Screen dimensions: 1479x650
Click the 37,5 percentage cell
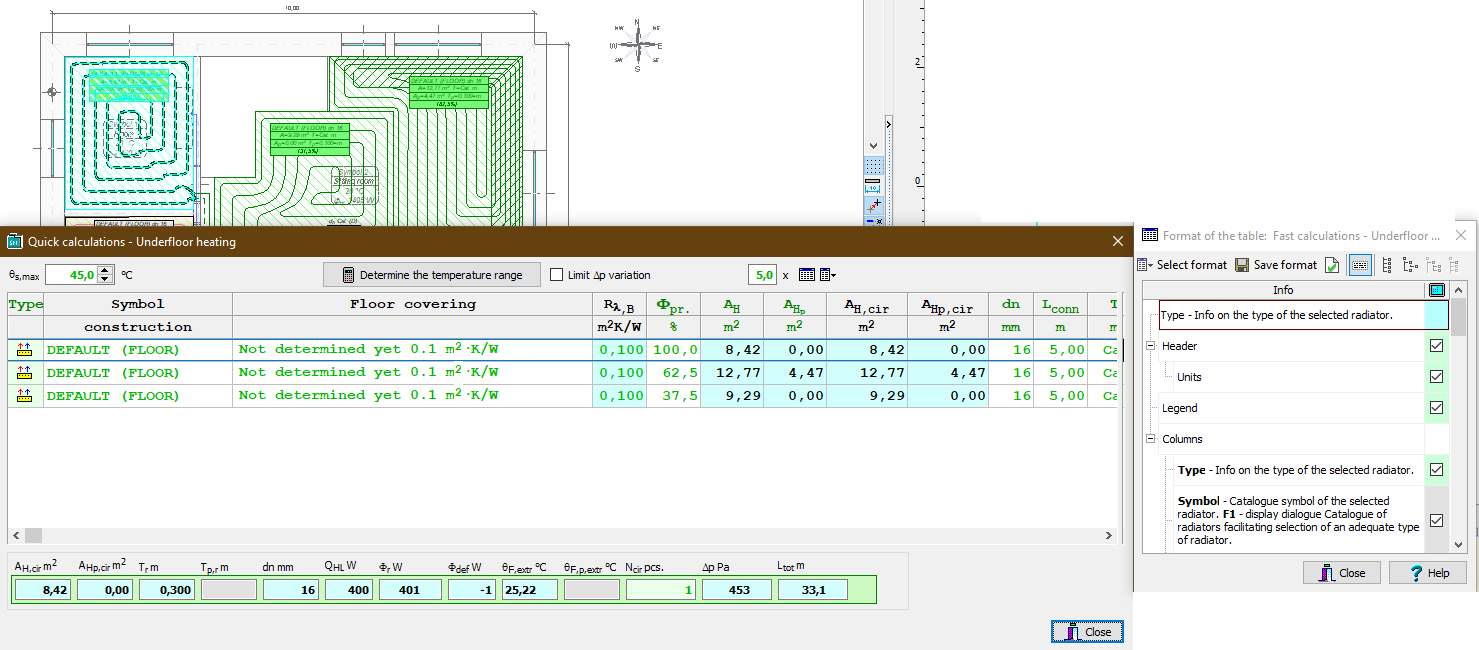674,396
